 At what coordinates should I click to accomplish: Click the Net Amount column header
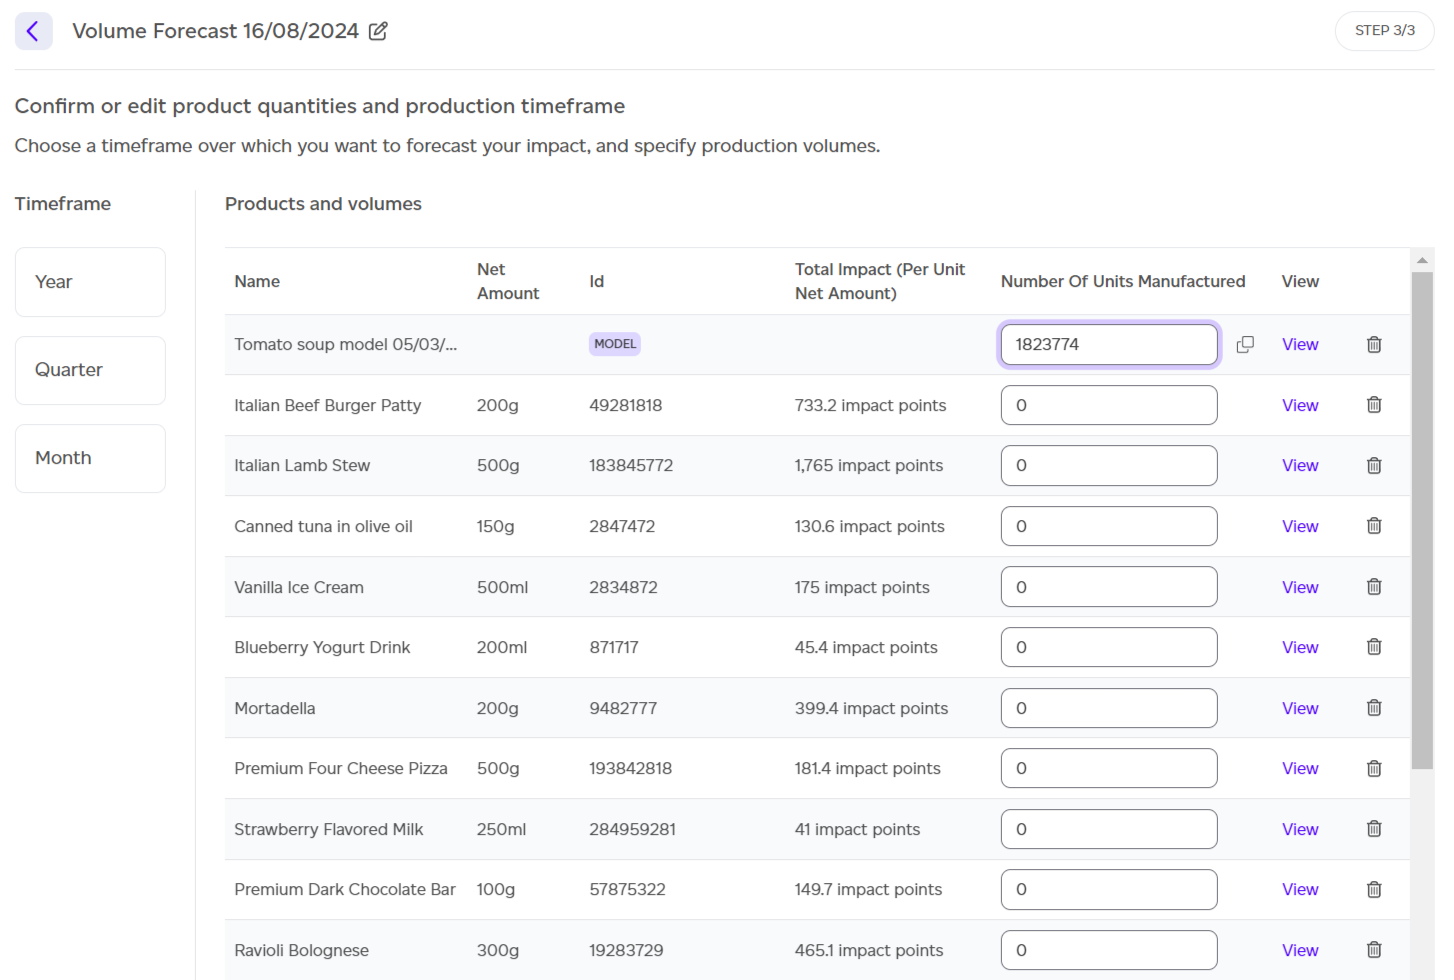pos(508,282)
